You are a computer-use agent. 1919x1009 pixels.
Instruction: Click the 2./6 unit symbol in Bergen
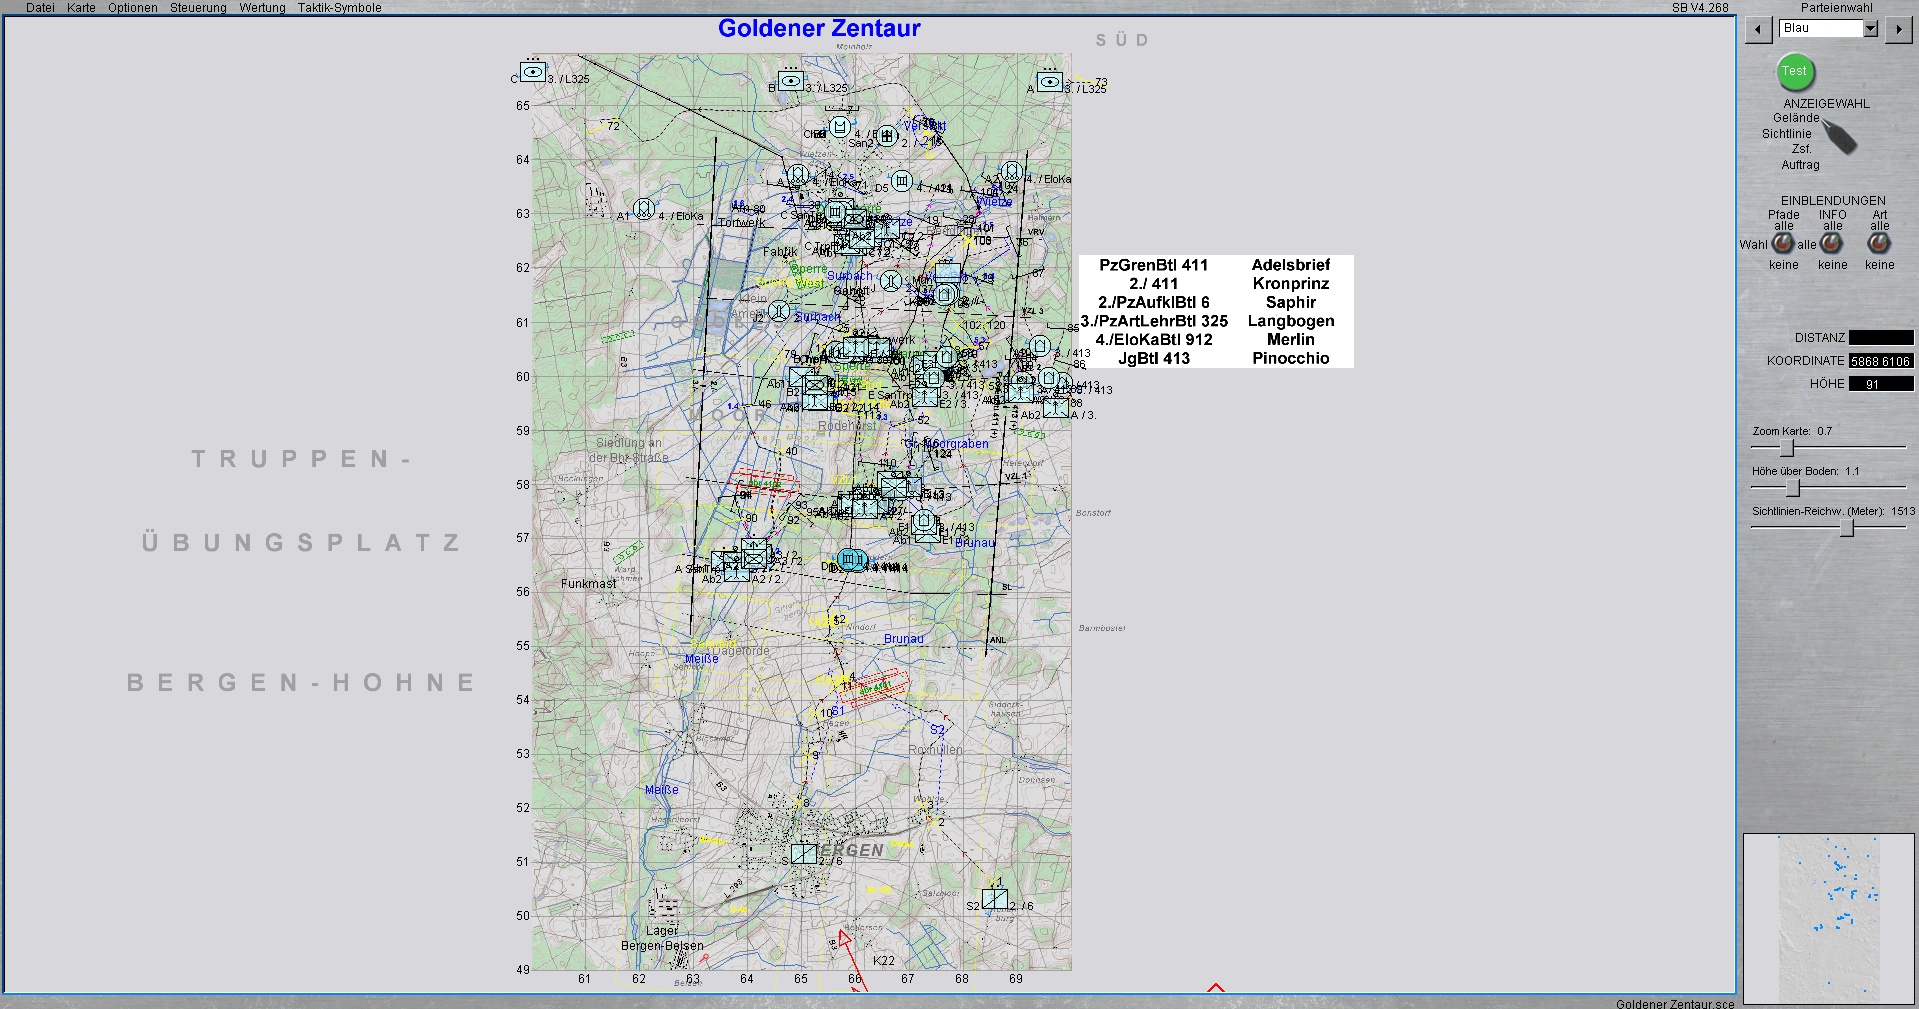(x=804, y=853)
